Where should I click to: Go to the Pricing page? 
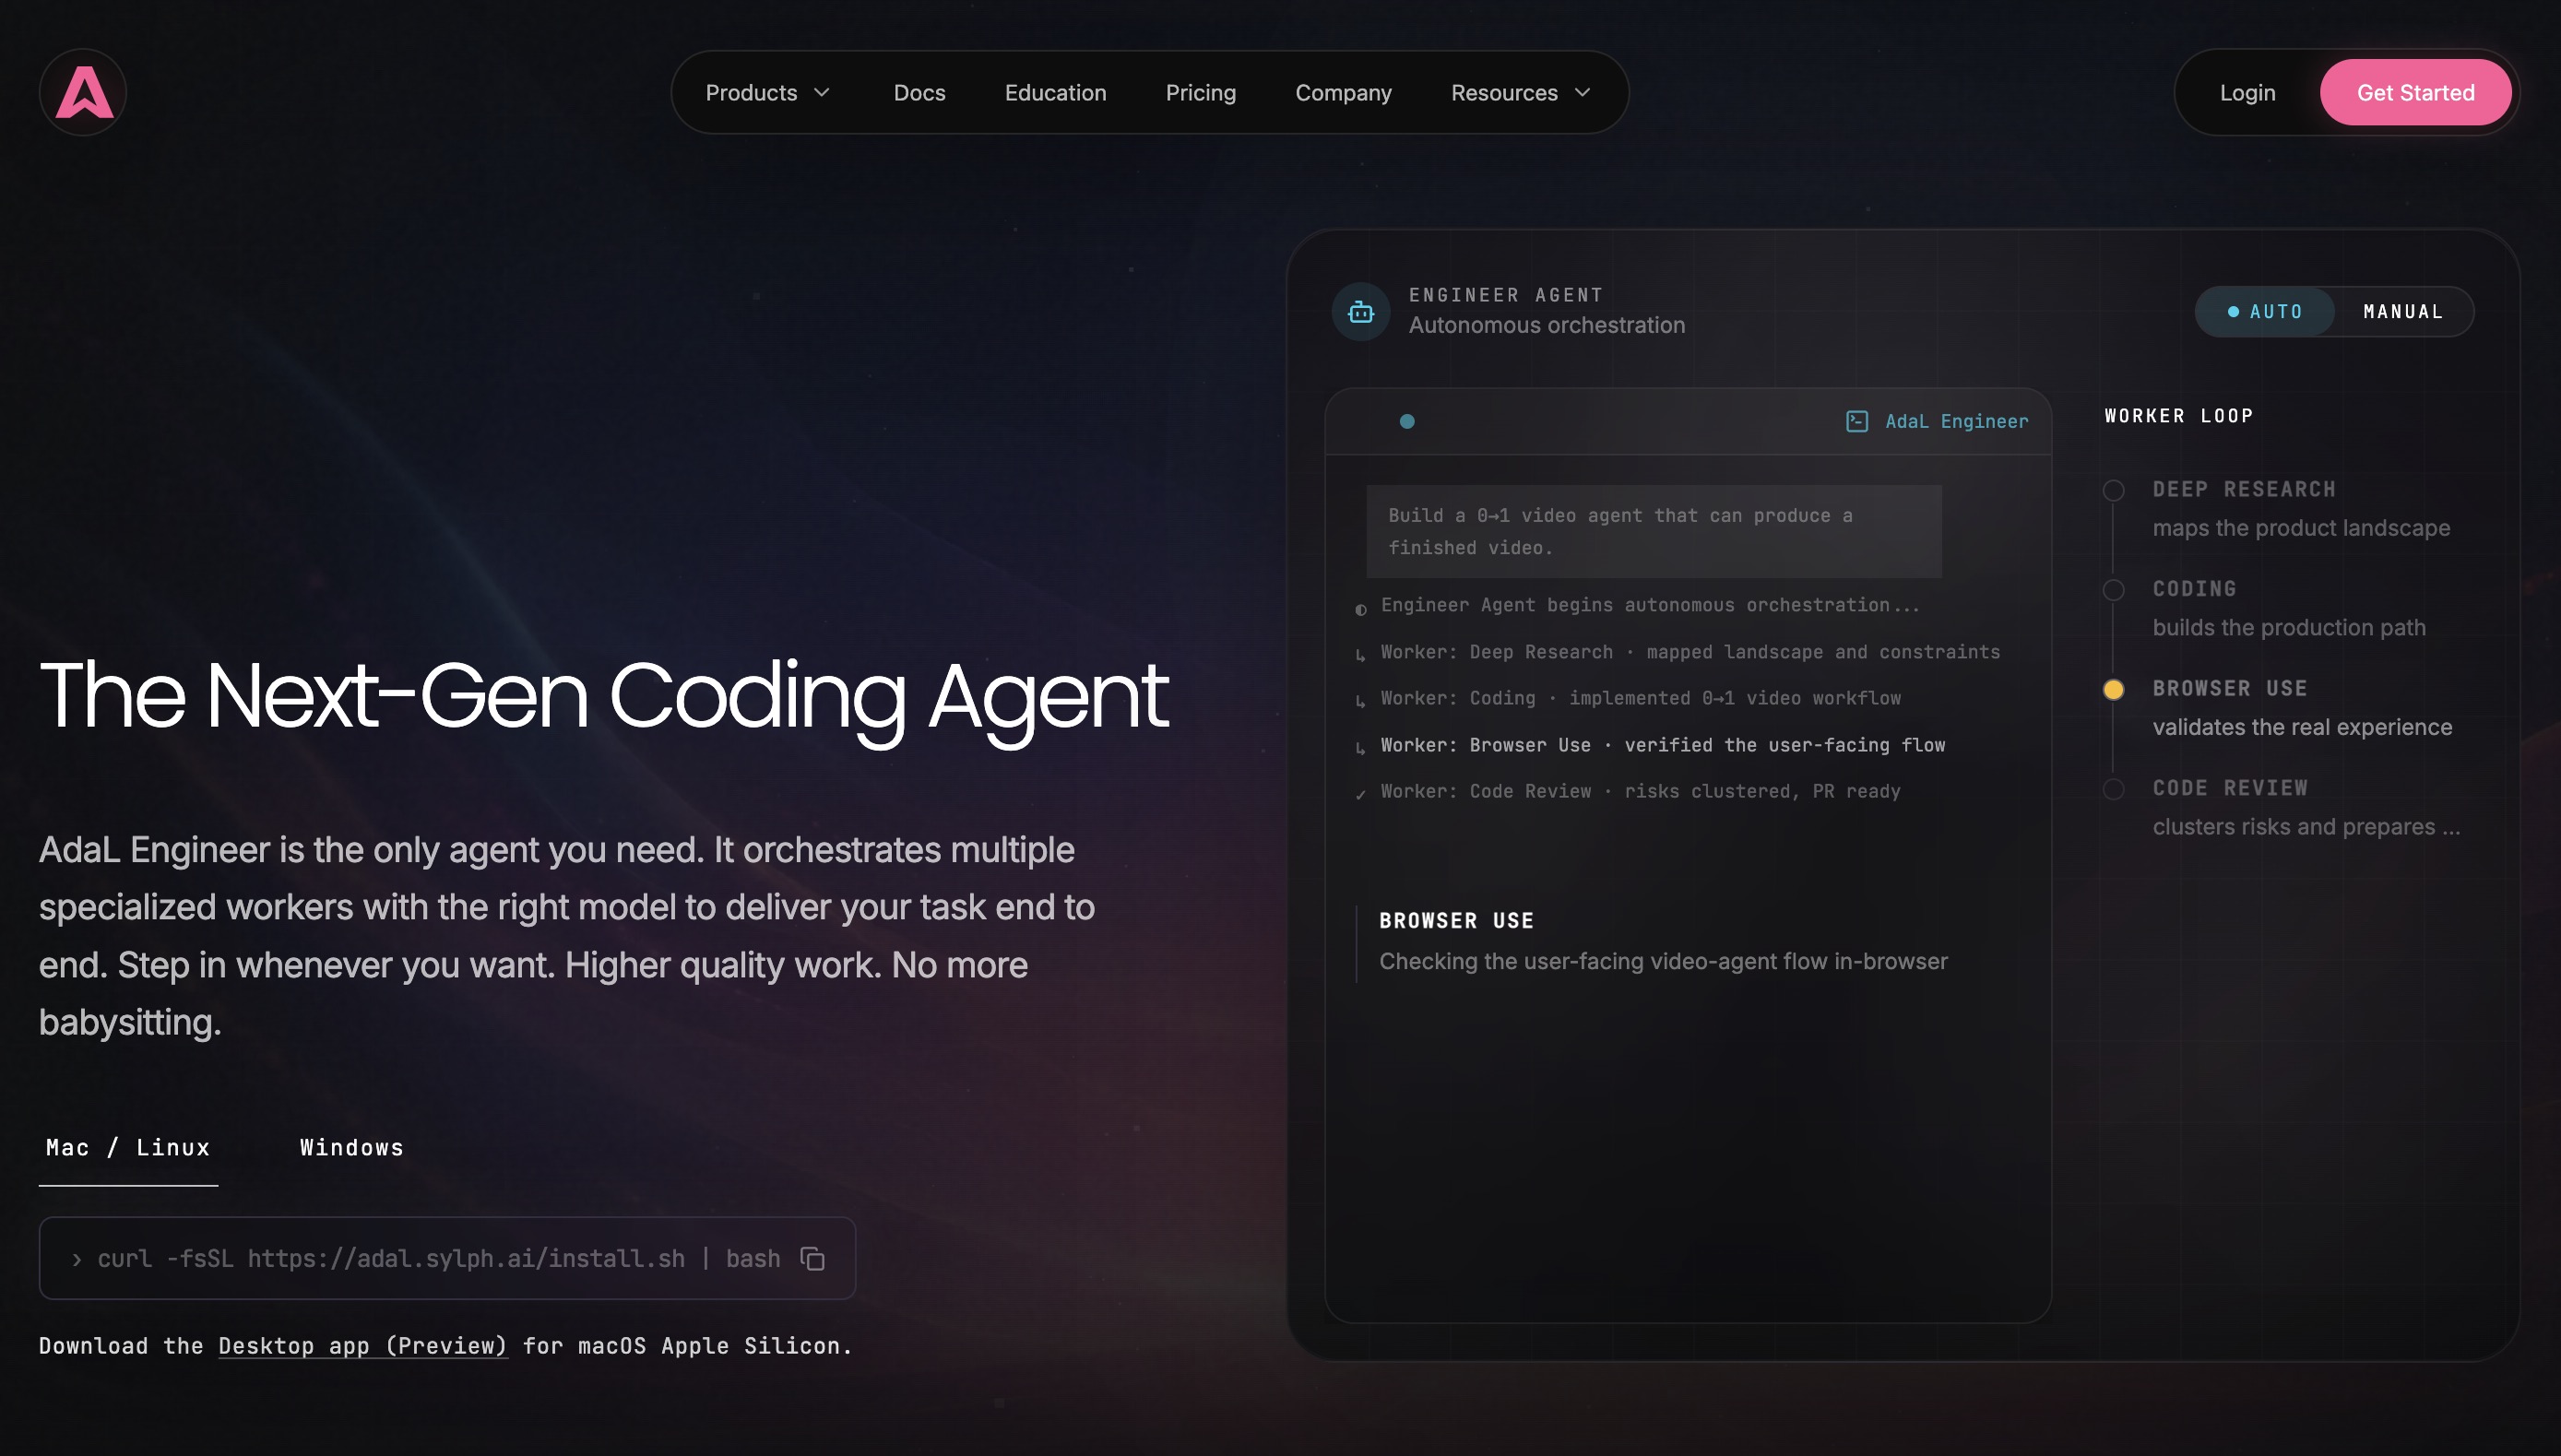pos(1200,93)
